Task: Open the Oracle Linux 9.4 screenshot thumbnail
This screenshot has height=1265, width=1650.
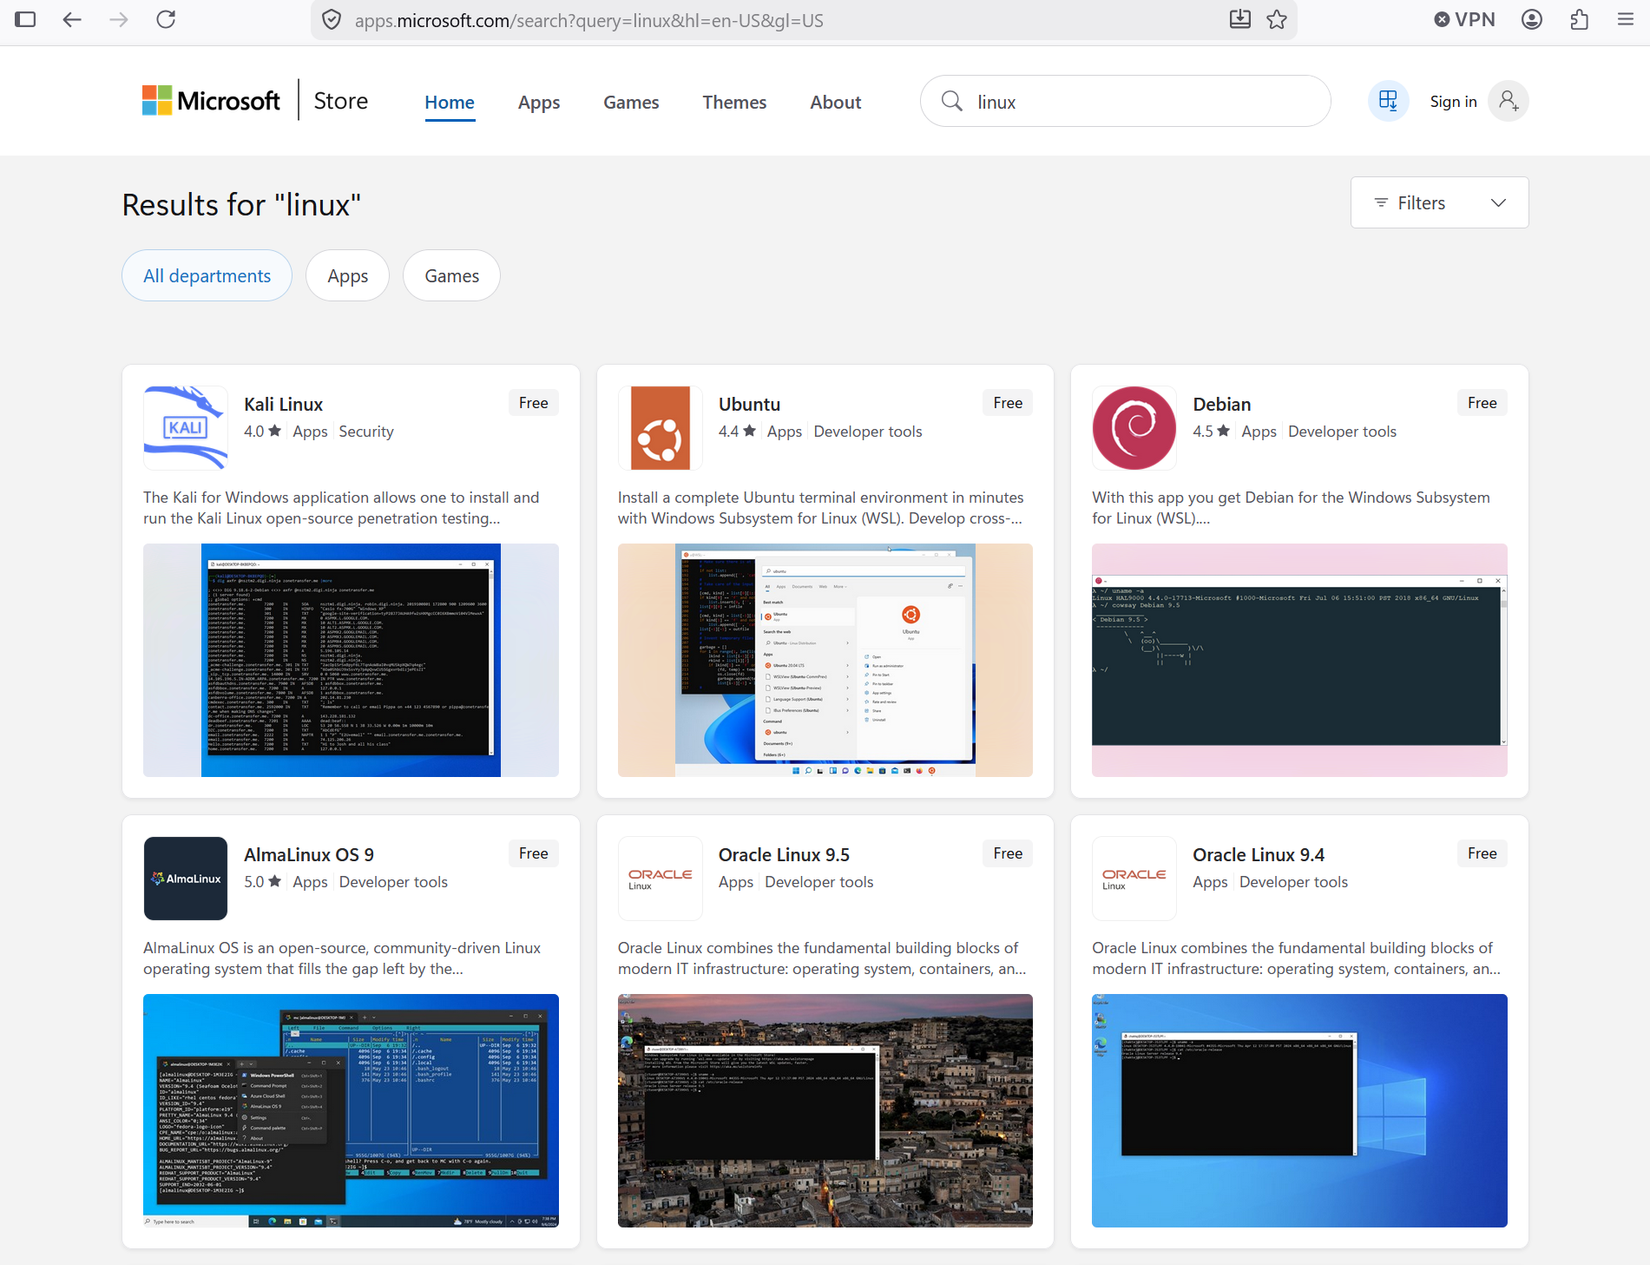Action: tap(1299, 1110)
